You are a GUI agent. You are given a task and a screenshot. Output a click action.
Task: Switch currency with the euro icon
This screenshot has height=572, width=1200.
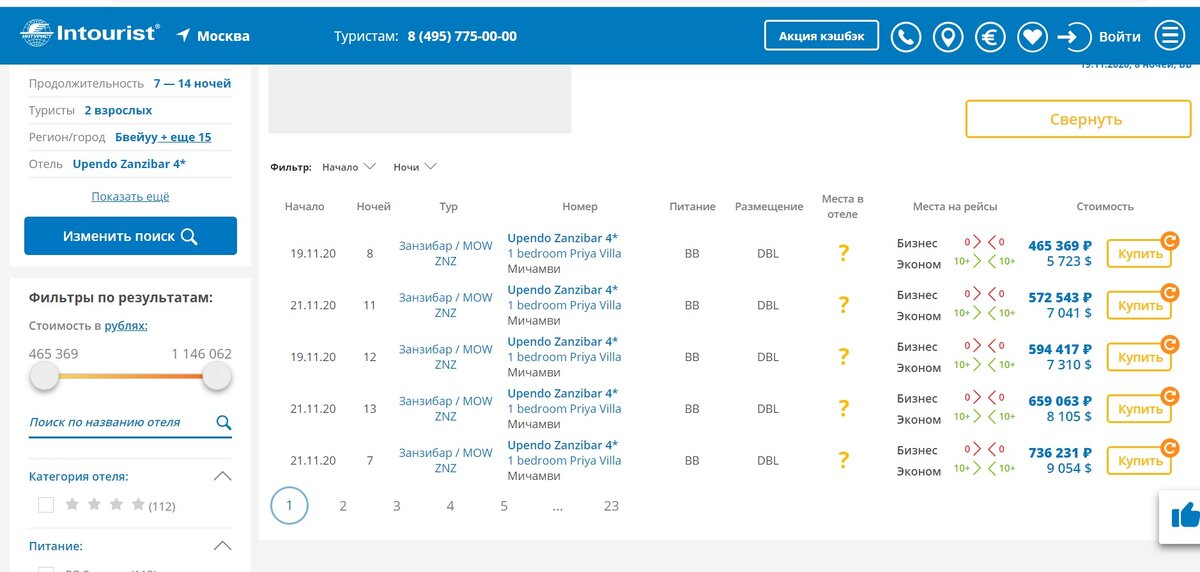(x=990, y=37)
